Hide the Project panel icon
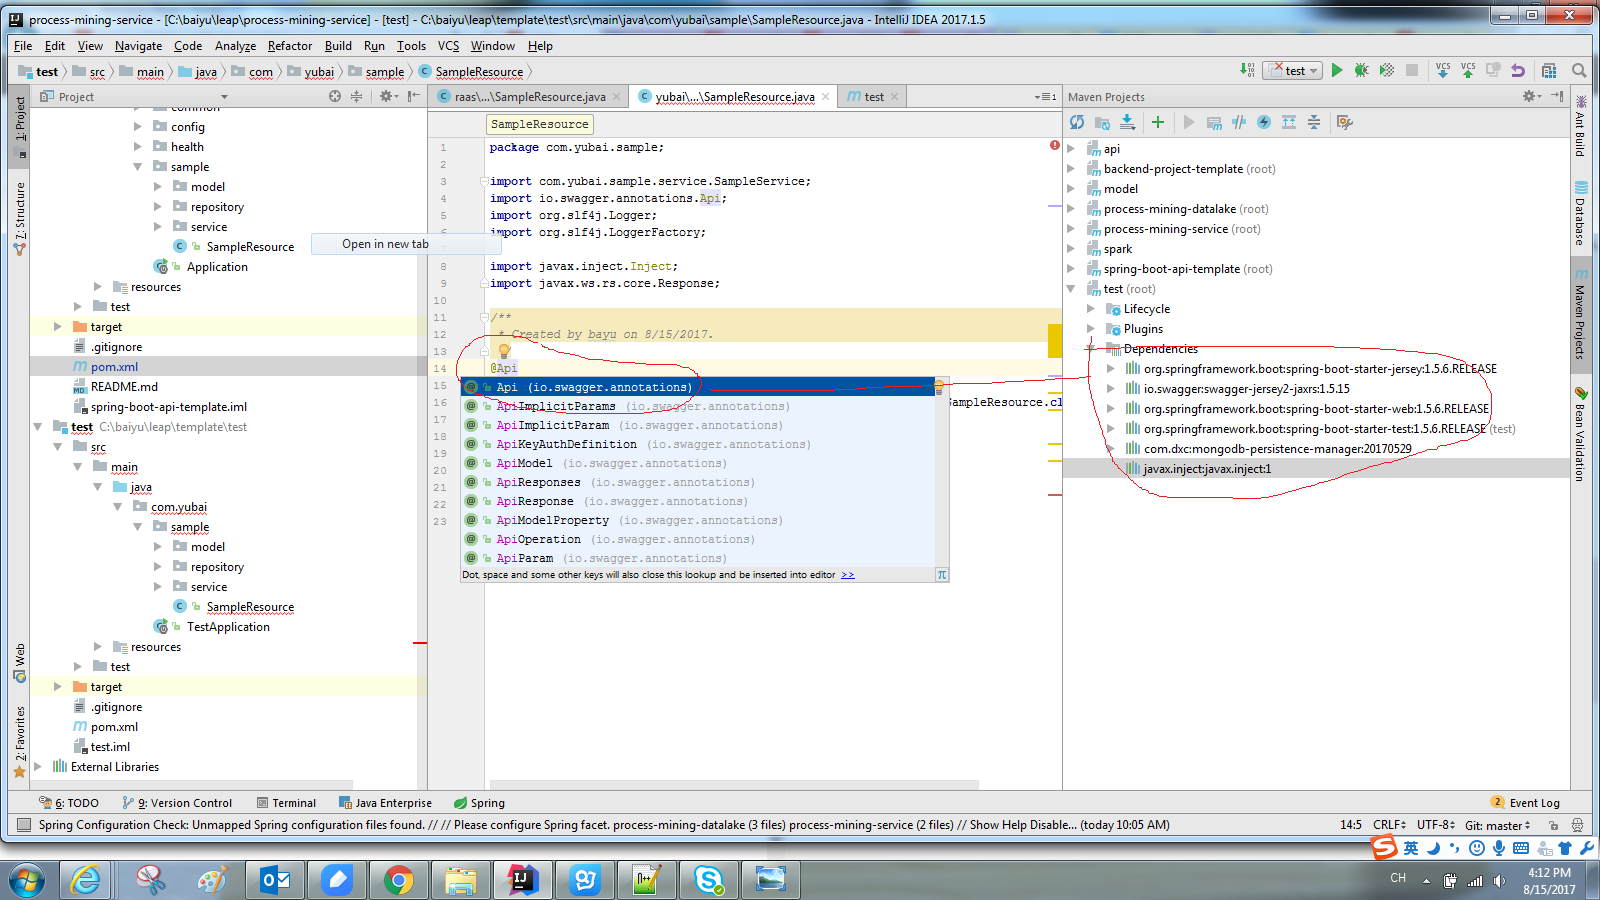The width and height of the screenshot is (1600, 900). (x=414, y=96)
